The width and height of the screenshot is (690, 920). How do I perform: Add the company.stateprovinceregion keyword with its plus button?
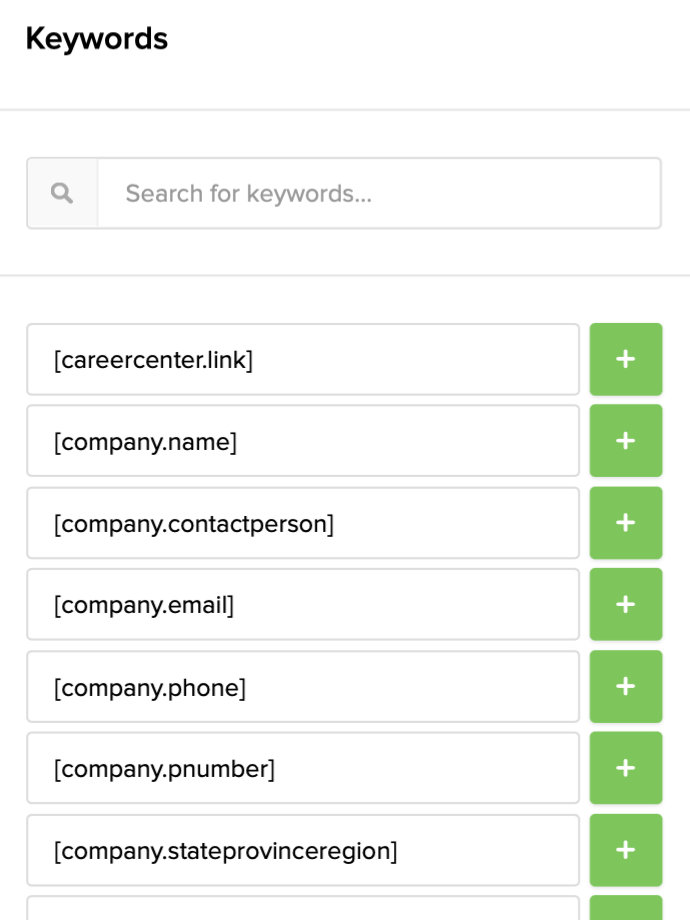[625, 849]
